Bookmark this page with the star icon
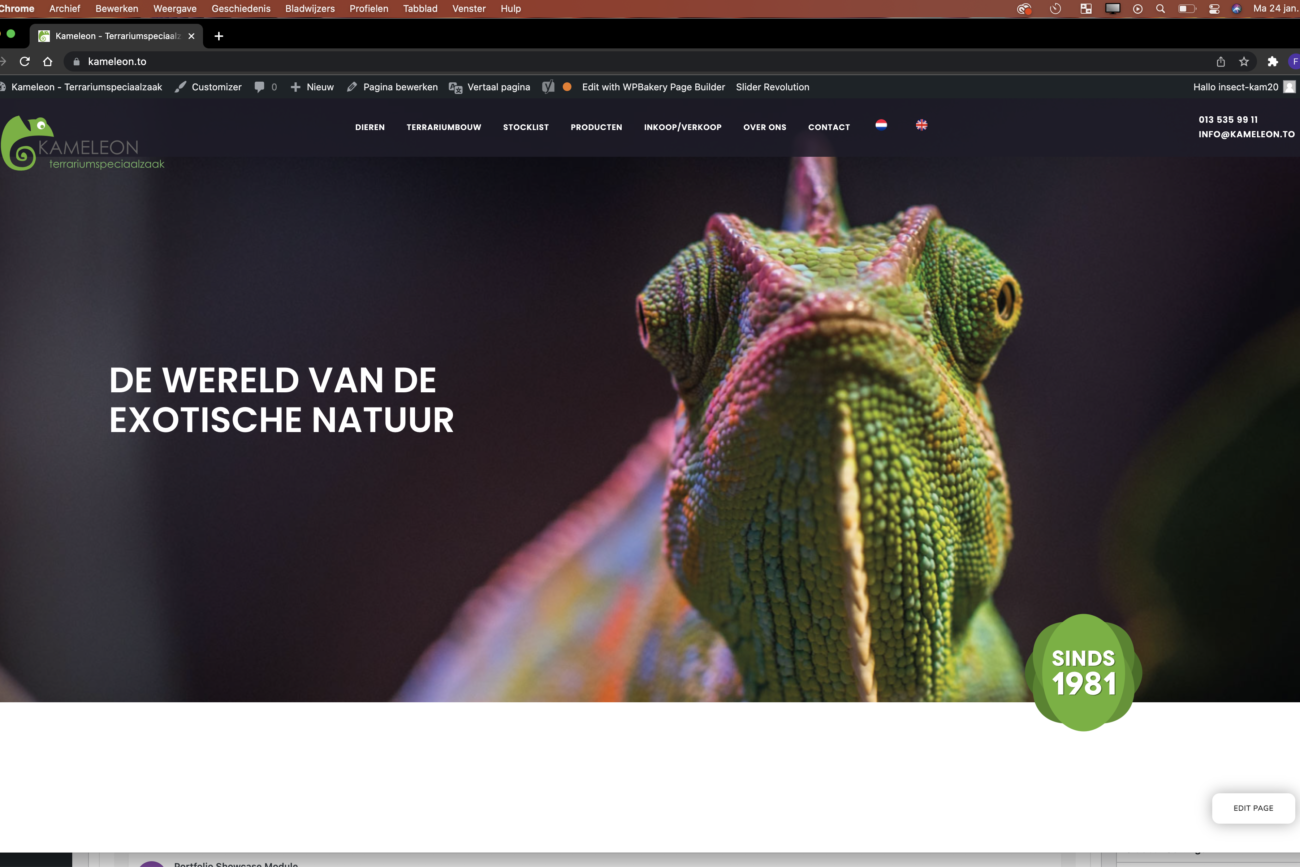This screenshot has height=867, width=1300. pyautogui.click(x=1244, y=61)
